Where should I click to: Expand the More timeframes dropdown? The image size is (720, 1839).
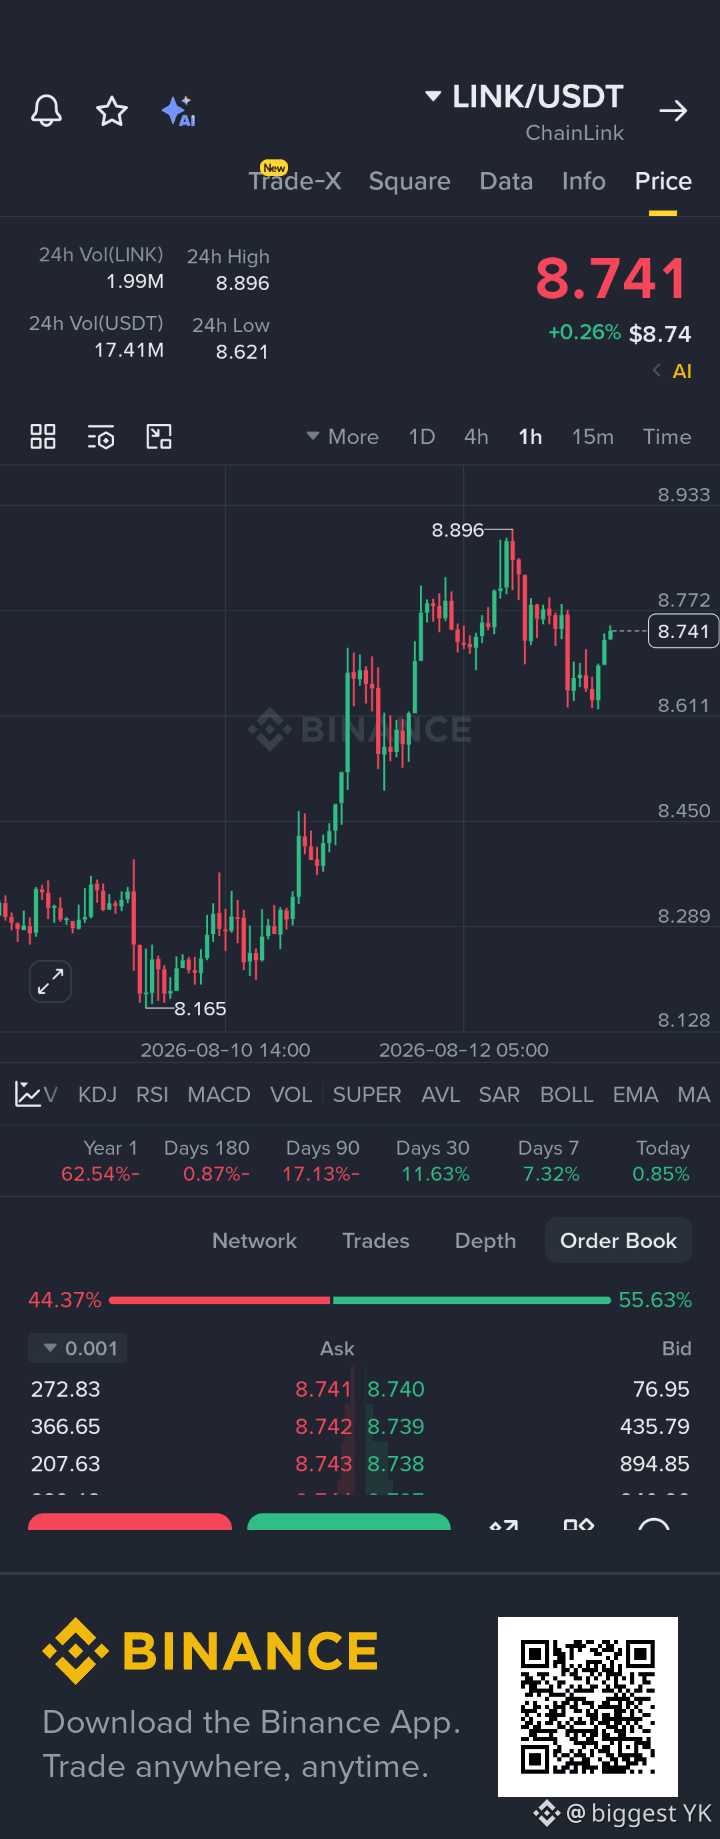(x=342, y=437)
